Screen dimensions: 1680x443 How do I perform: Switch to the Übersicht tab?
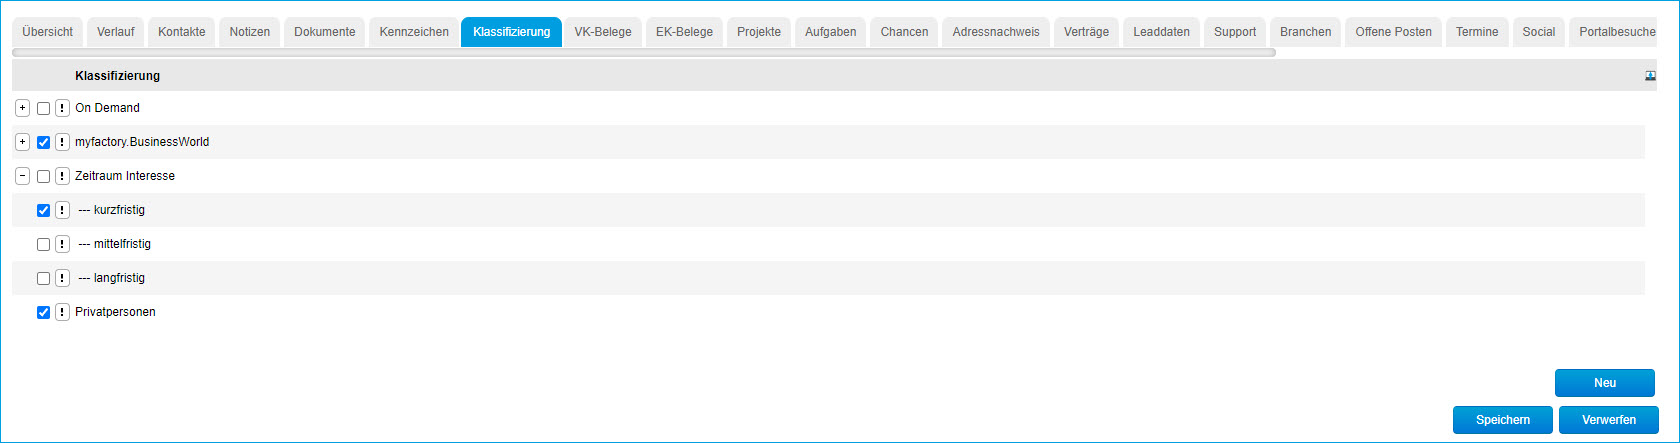[x=47, y=32]
